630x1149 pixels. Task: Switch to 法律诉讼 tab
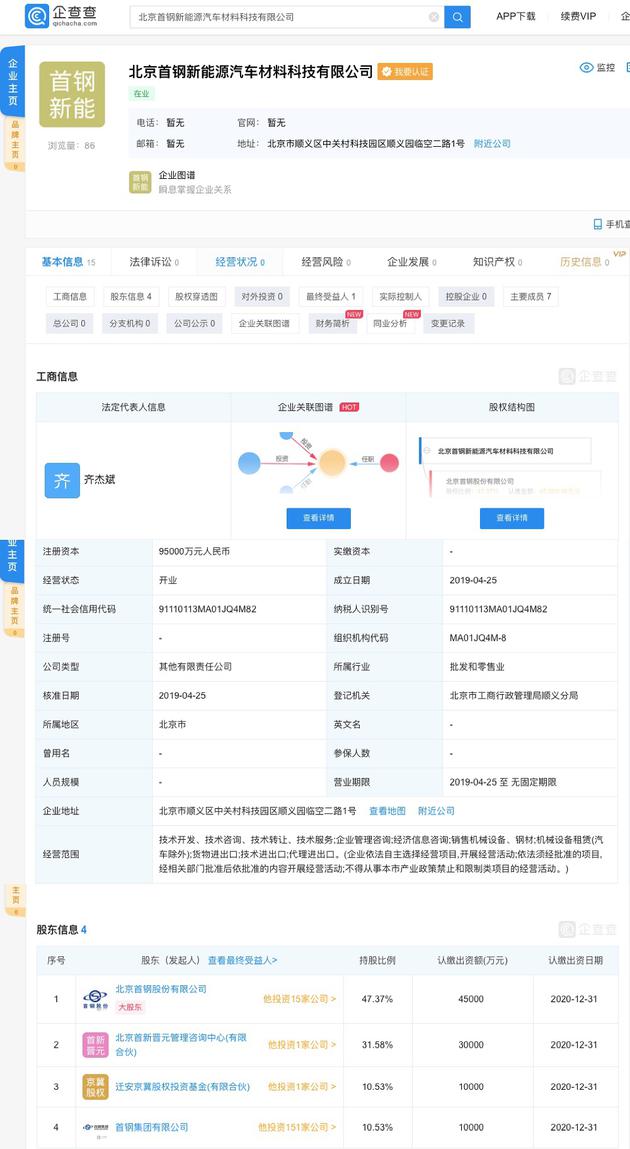[x=154, y=262]
